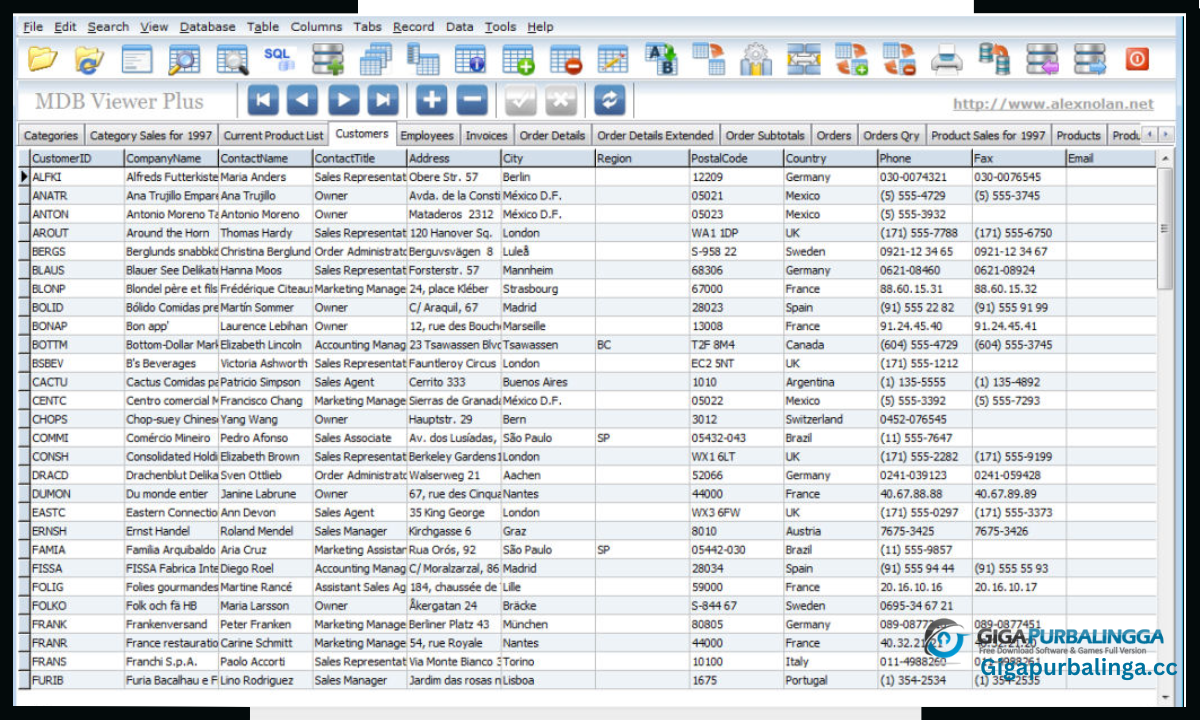The height and width of the screenshot is (720, 1200).
Task: Click the table filter magnifier with black handle
Action: (x=233, y=60)
